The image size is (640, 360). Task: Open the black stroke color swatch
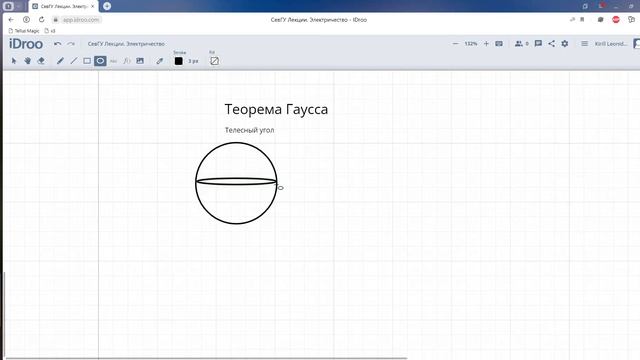[179, 61]
